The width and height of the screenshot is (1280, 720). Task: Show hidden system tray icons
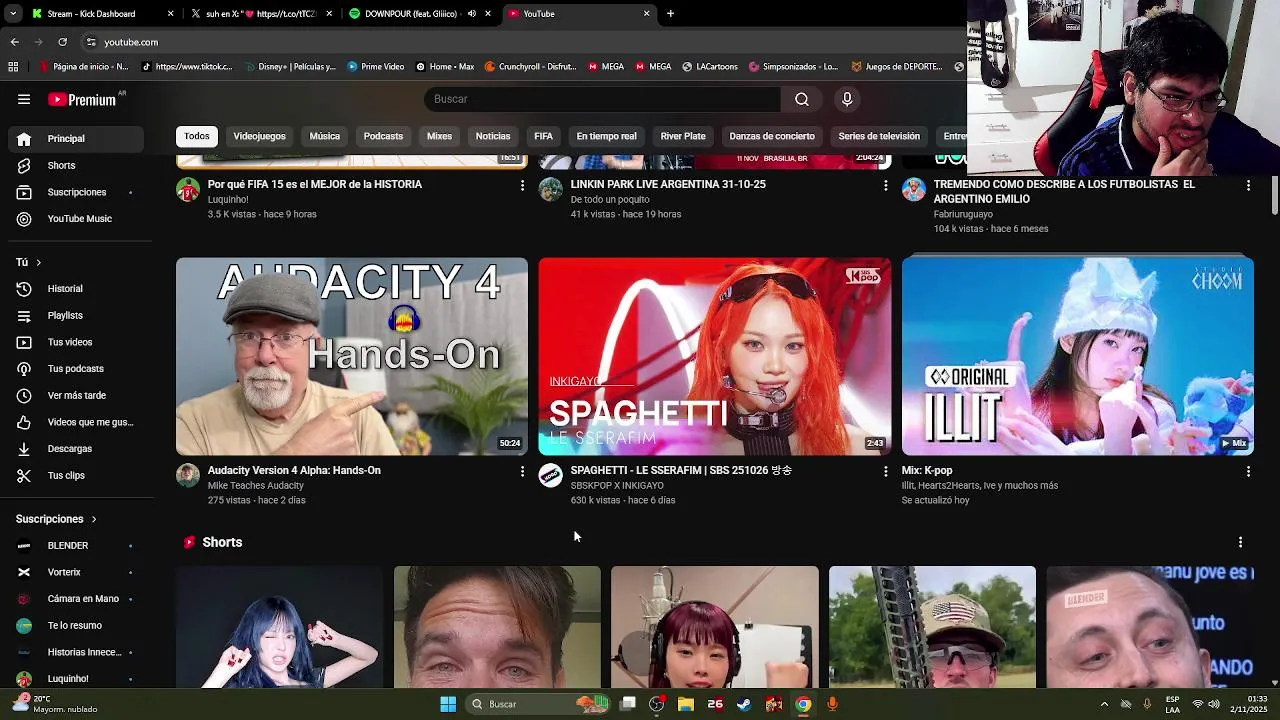click(1104, 704)
